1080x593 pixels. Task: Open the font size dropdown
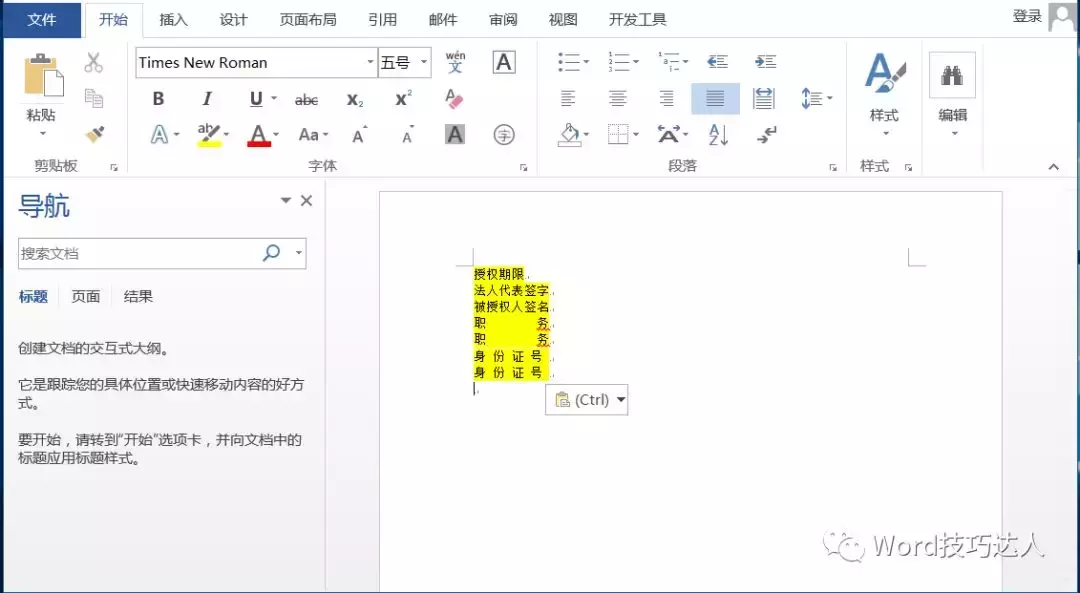[x=422, y=62]
